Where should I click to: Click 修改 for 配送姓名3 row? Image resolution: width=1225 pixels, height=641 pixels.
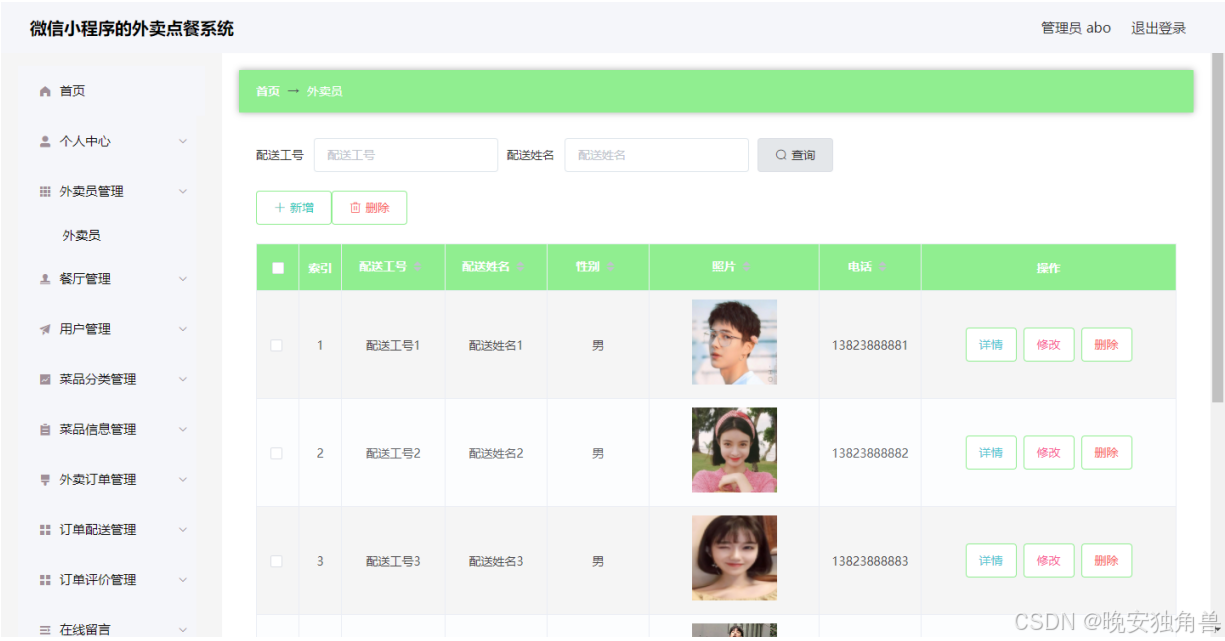tap(1049, 561)
